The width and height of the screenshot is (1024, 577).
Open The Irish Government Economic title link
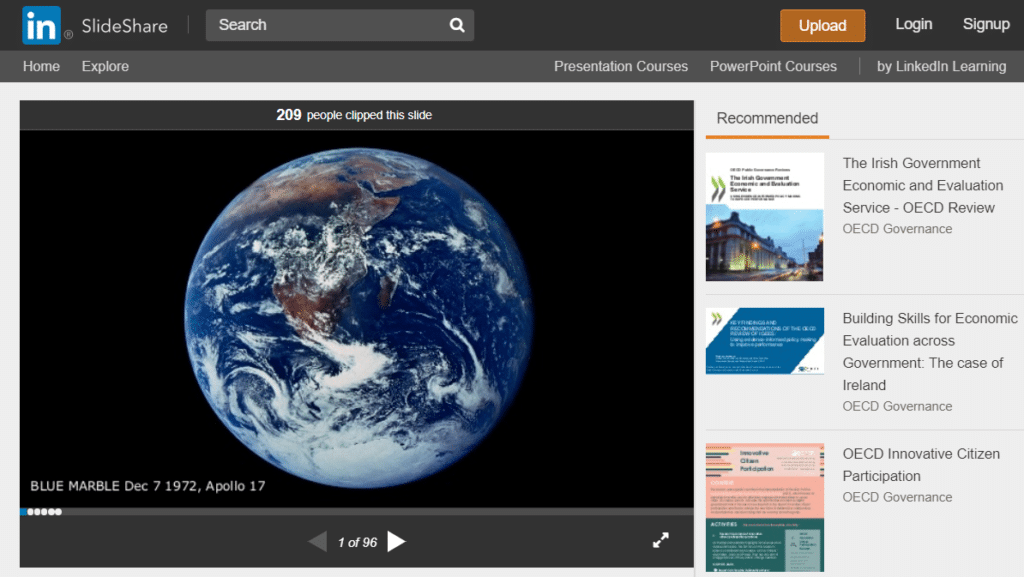[x=922, y=185]
